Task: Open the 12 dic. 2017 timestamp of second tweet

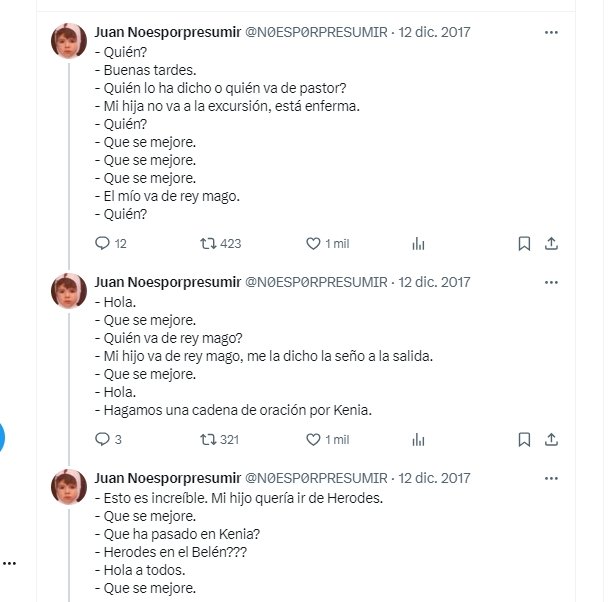Action: [x=434, y=282]
